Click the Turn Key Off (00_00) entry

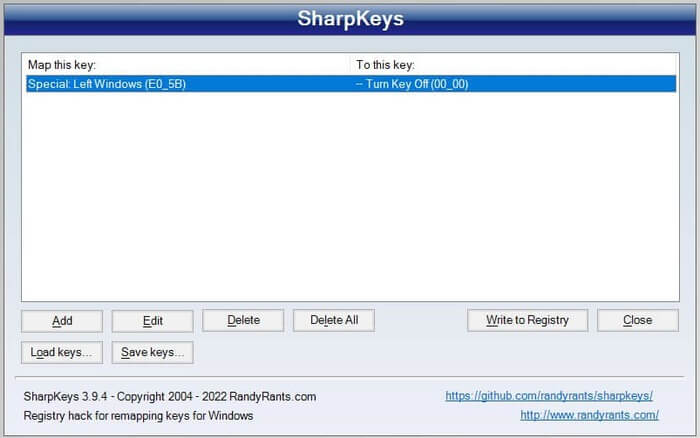(x=412, y=84)
